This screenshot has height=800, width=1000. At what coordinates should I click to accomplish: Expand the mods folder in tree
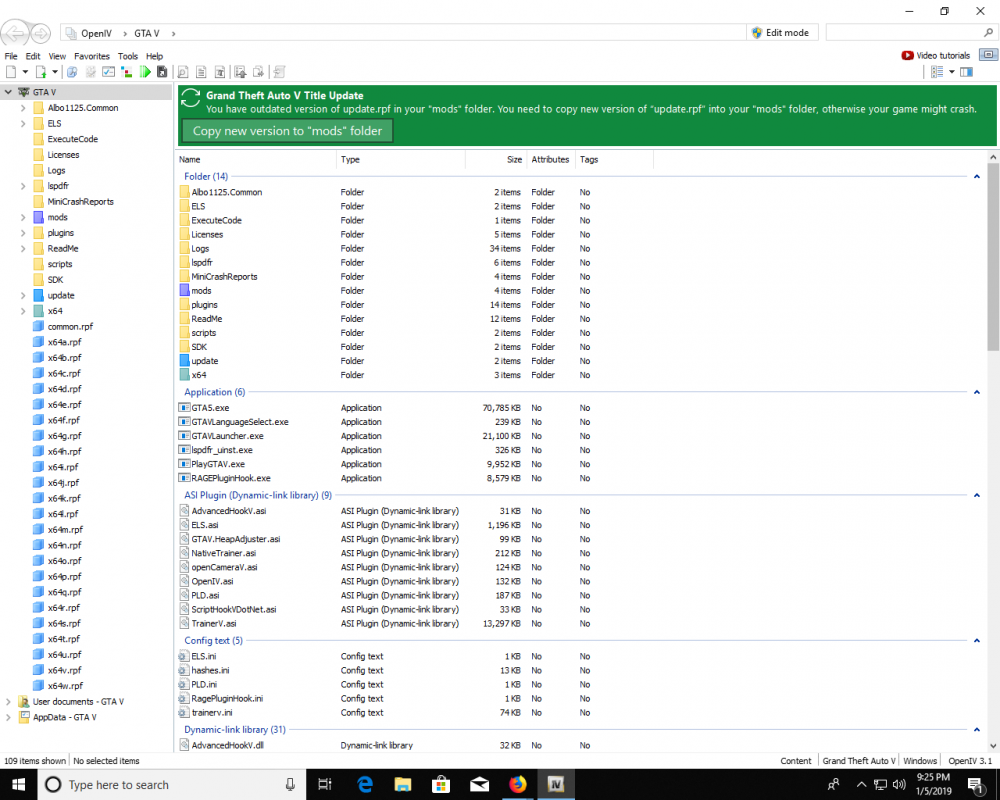(23, 217)
